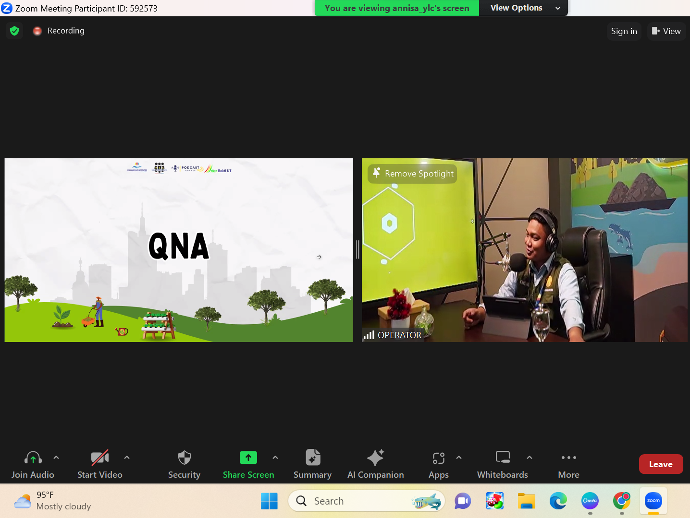Remove Spotlight from the operator video

(413, 174)
